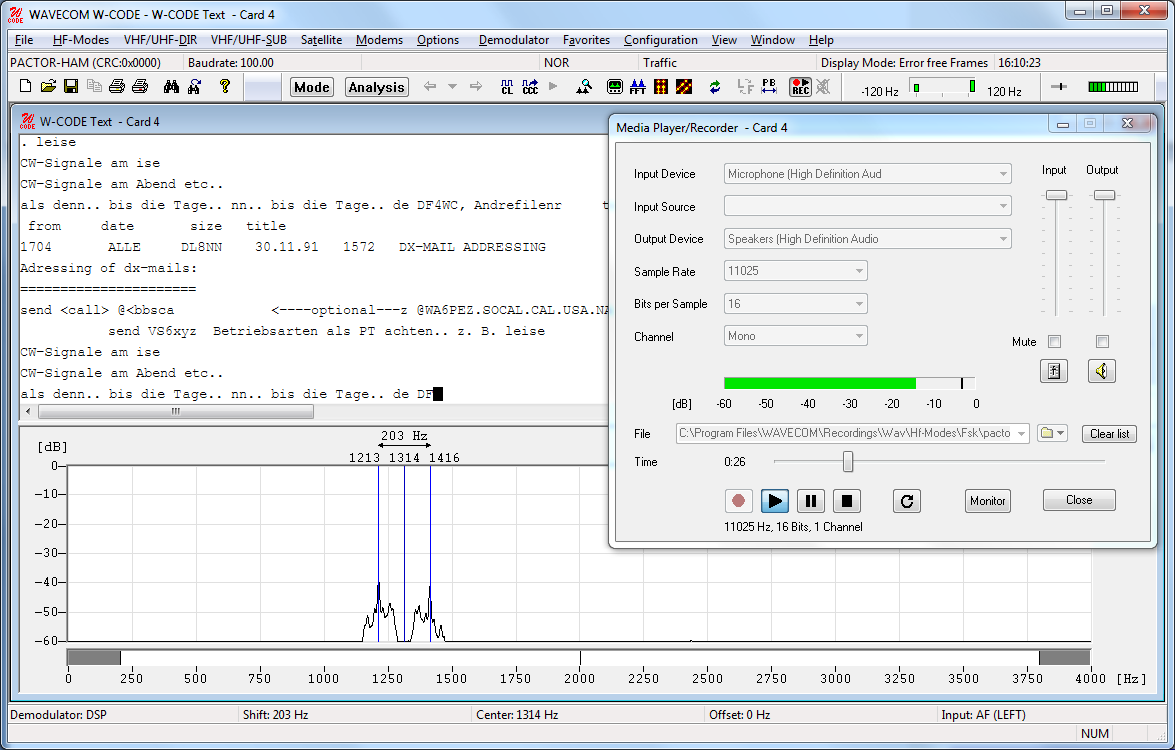The height and width of the screenshot is (750, 1175).
Task: Stop playback with the square stop button
Action: point(847,500)
